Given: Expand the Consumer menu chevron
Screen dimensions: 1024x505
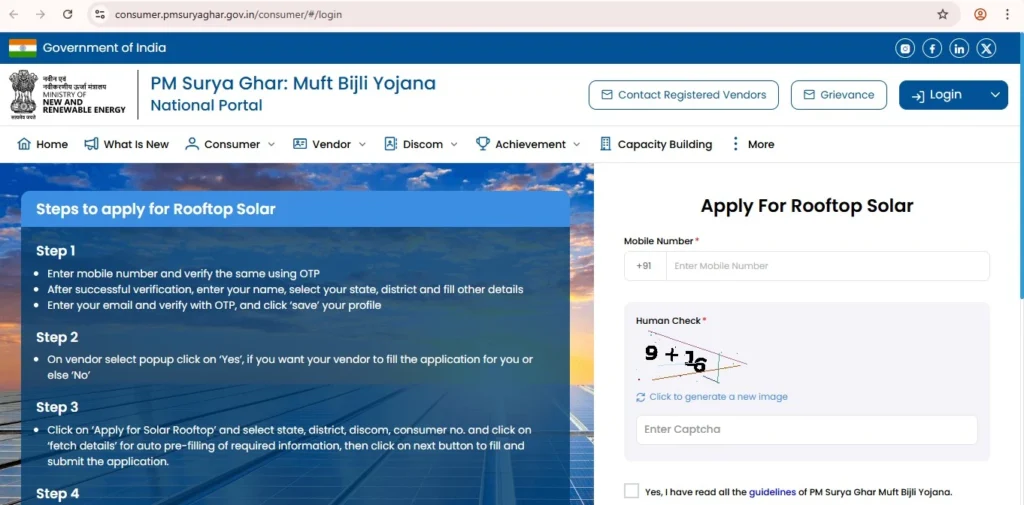Looking at the screenshot, I should tap(272, 144).
